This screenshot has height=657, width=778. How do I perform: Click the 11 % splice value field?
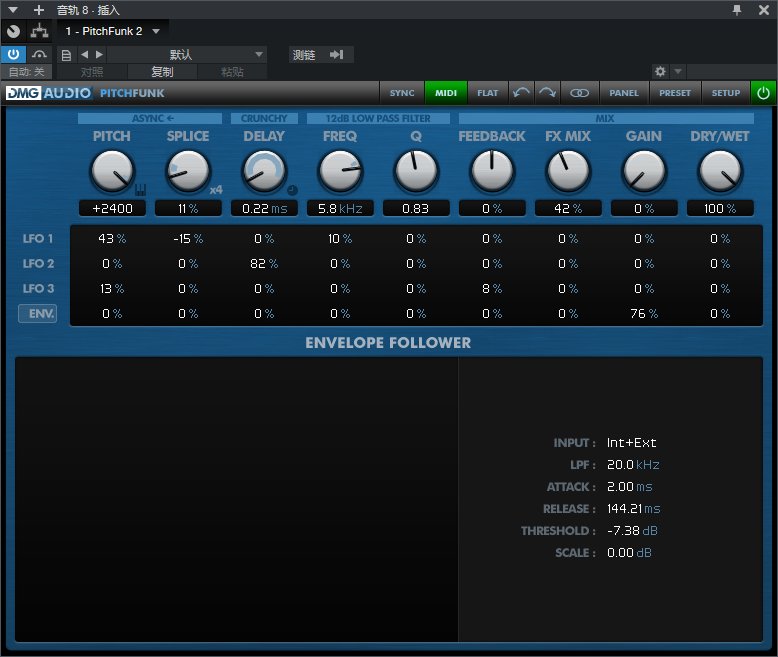[188, 208]
